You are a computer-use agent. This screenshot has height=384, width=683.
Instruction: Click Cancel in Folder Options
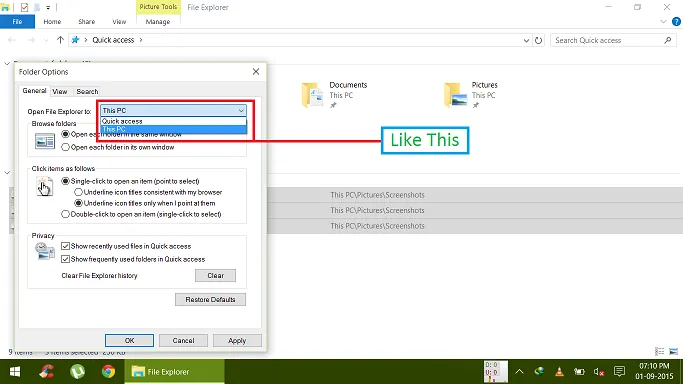(183, 340)
